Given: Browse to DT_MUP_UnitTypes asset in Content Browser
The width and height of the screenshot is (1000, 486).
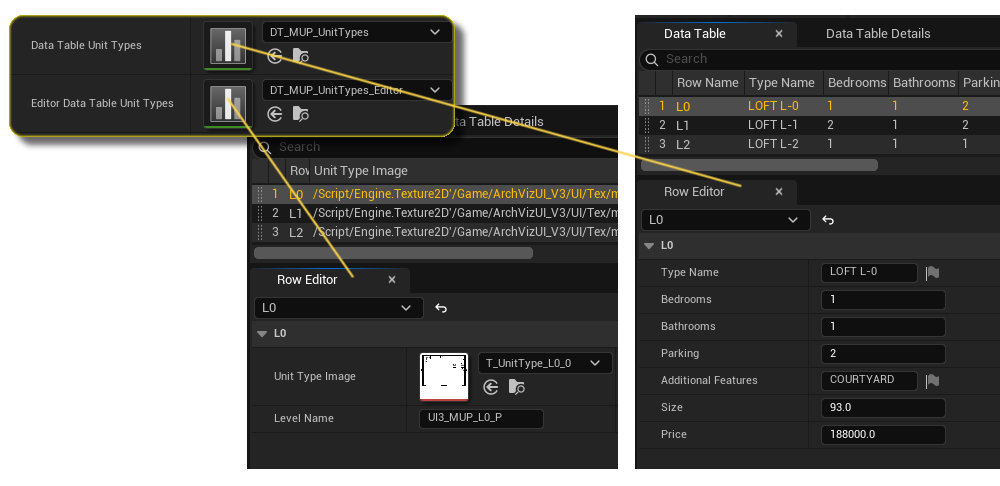Looking at the screenshot, I should (x=300, y=57).
